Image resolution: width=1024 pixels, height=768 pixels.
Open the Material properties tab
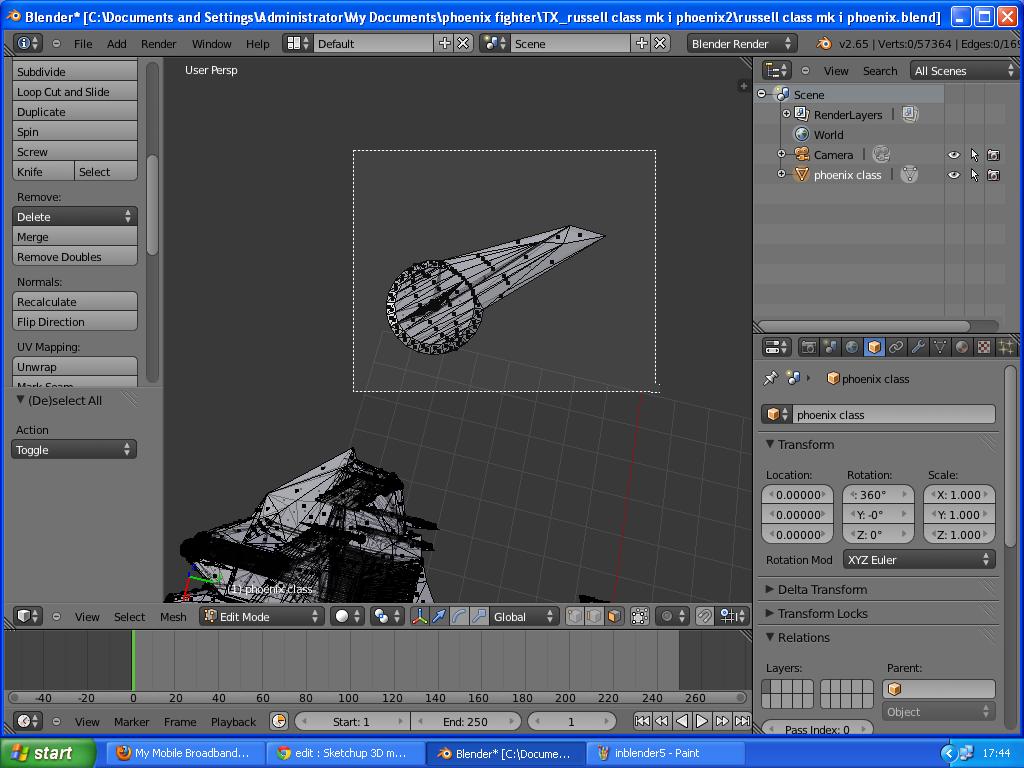pyautogui.click(x=962, y=347)
